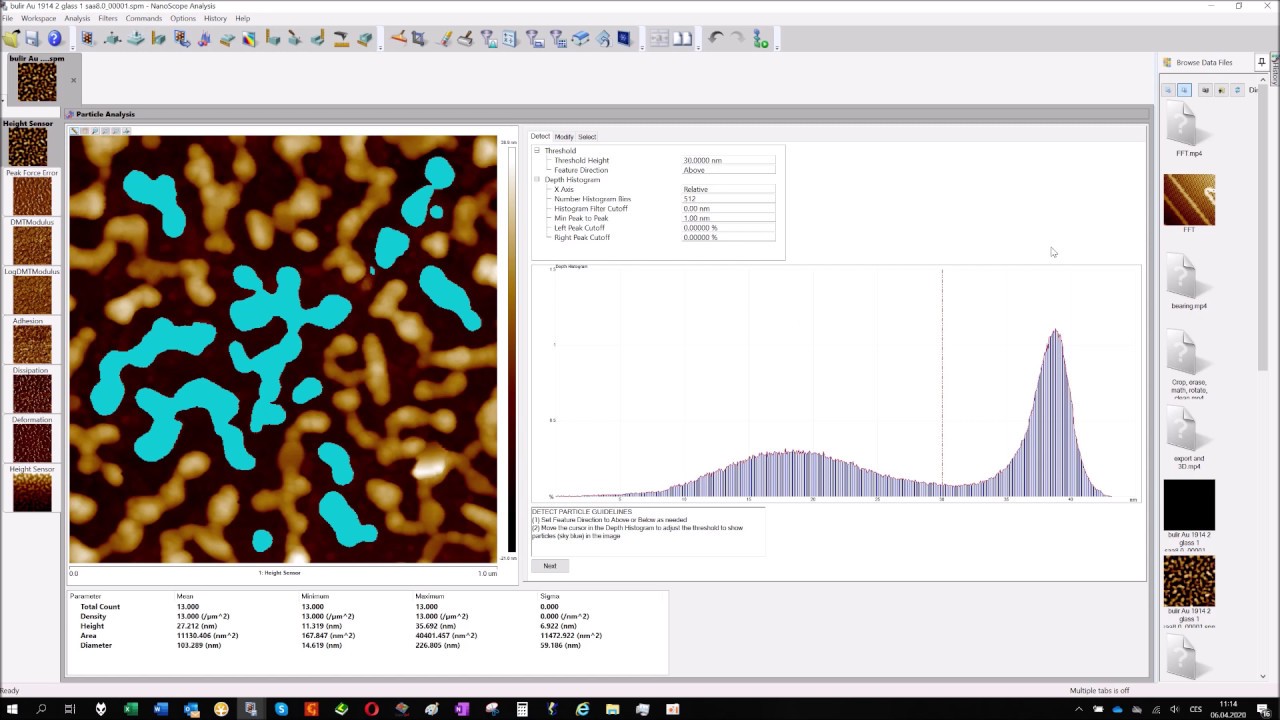This screenshot has width=1280, height=720.
Task: Click the taskbar search magnifier
Action: click(41, 709)
